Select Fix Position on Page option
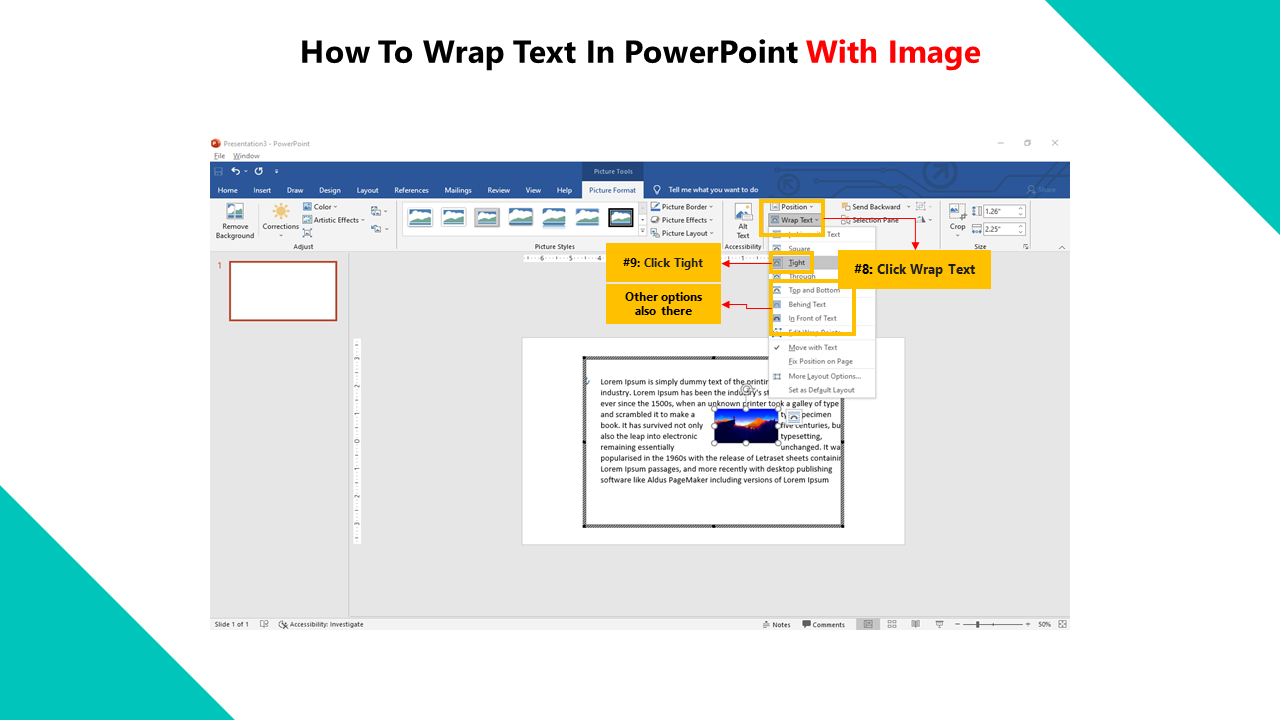This screenshot has width=1280, height=720. tap(820, 361)
